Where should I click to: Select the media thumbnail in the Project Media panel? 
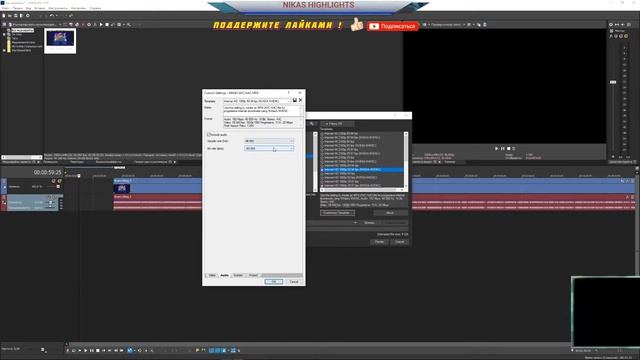click(60, 41)
